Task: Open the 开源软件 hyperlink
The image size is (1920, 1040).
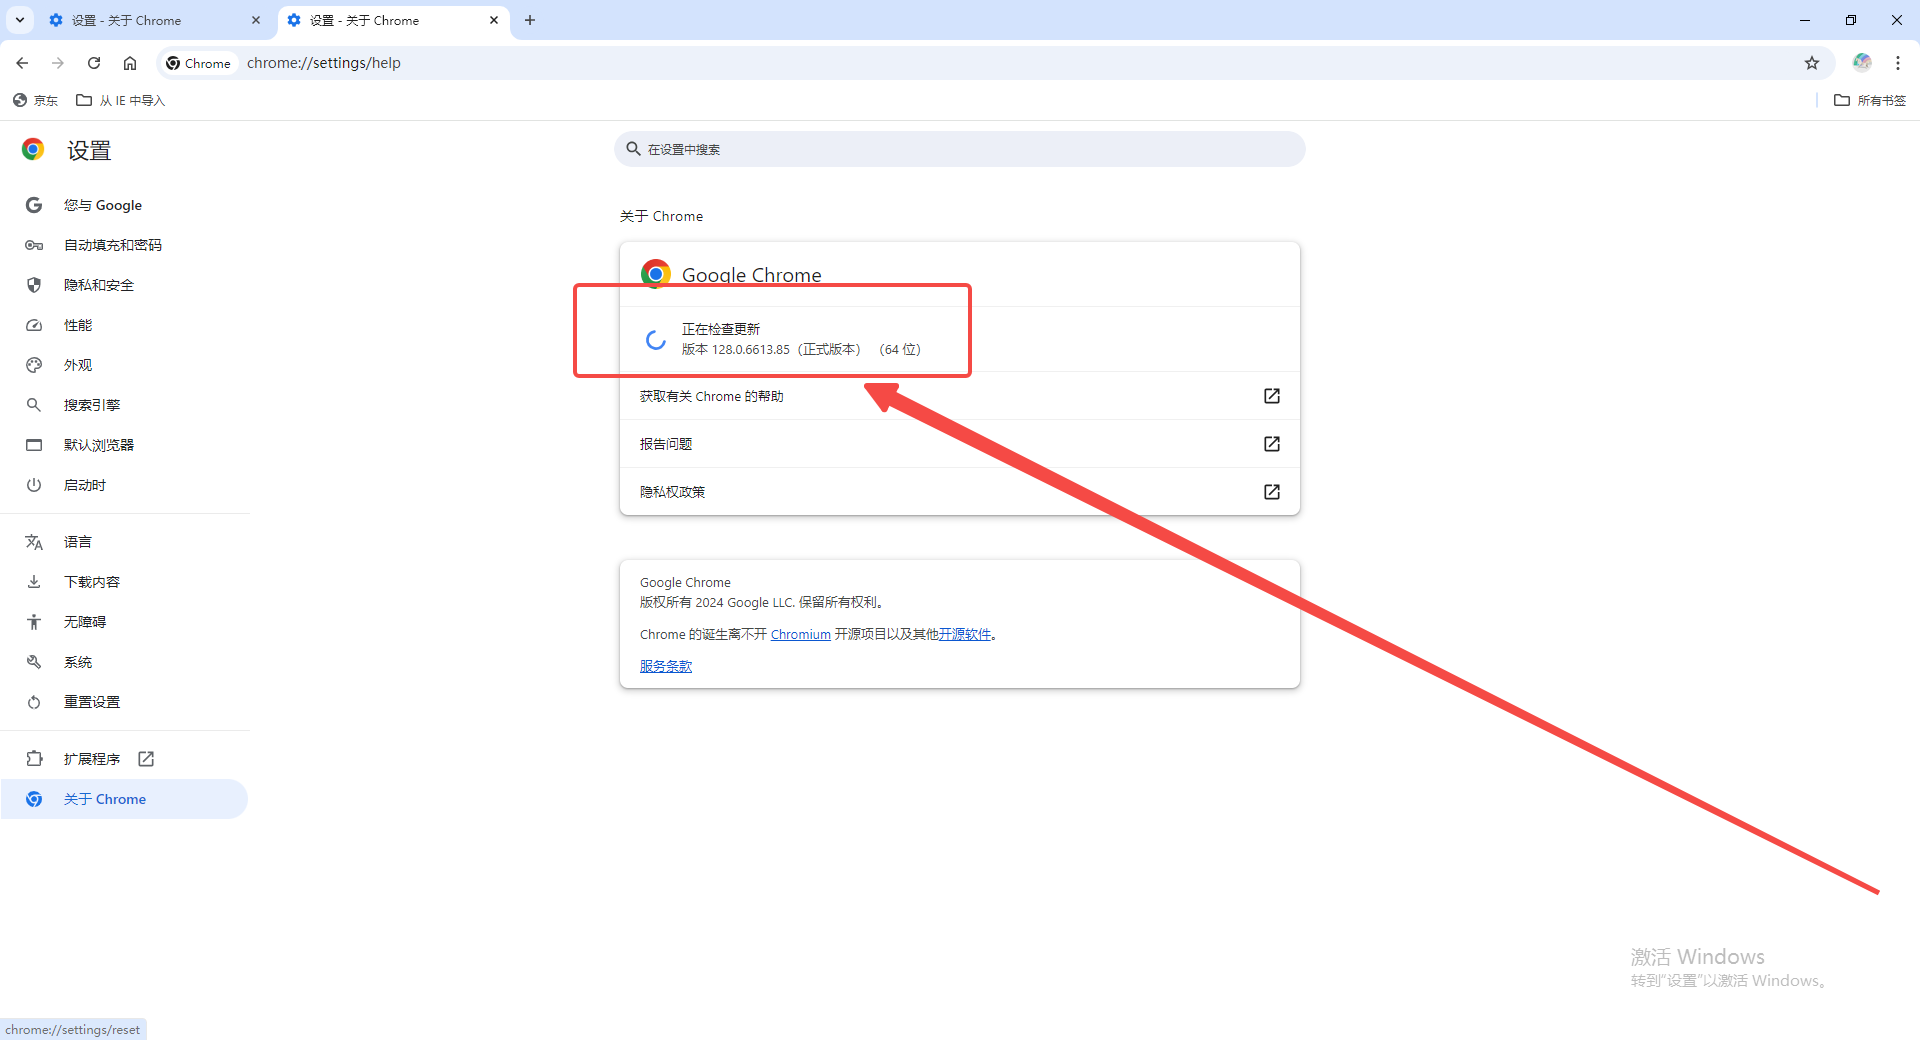Action: tap(964, 634)
